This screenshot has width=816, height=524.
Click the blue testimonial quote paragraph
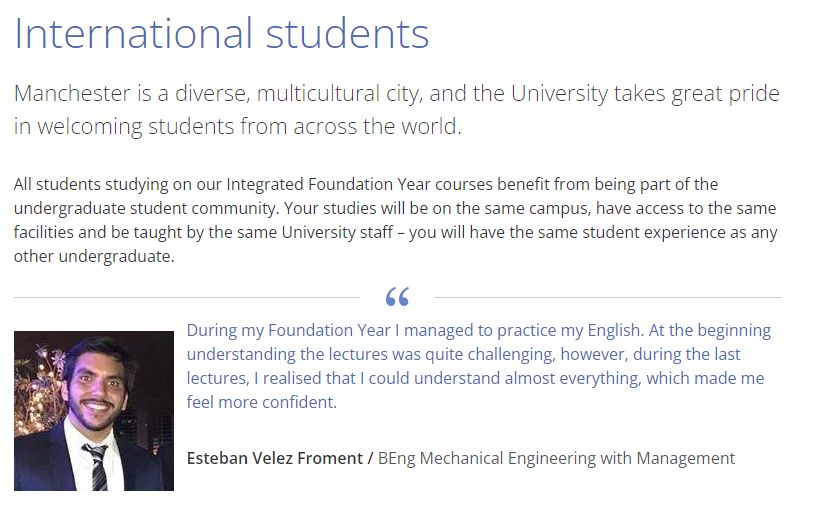pyautogui.click(x=479, y=366)
